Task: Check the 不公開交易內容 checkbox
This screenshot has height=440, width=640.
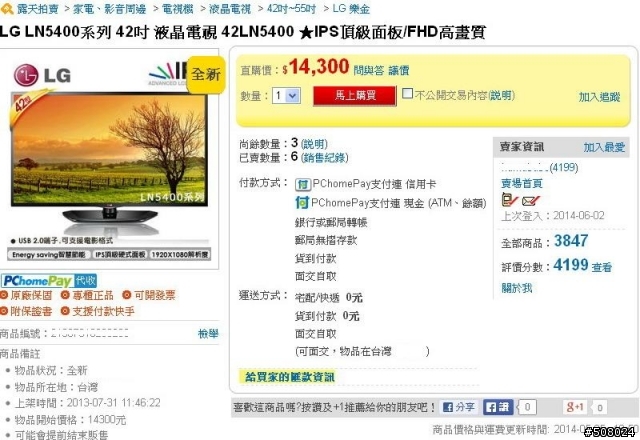Action: click(407, 94)
